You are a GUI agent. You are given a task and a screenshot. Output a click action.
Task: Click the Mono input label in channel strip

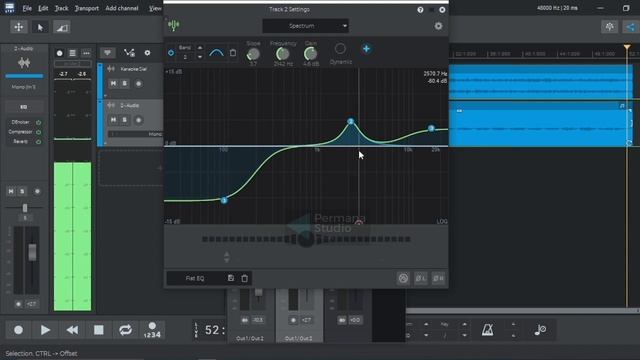24,87
